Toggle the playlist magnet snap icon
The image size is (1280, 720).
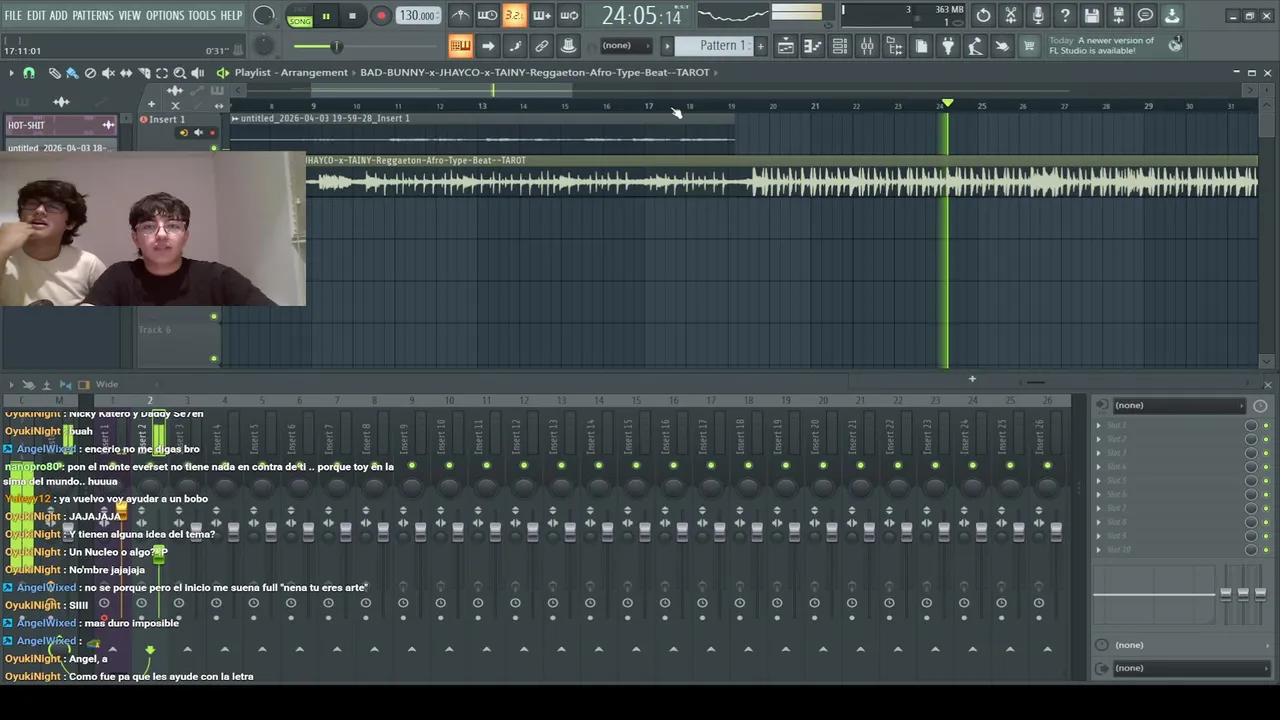28,73
